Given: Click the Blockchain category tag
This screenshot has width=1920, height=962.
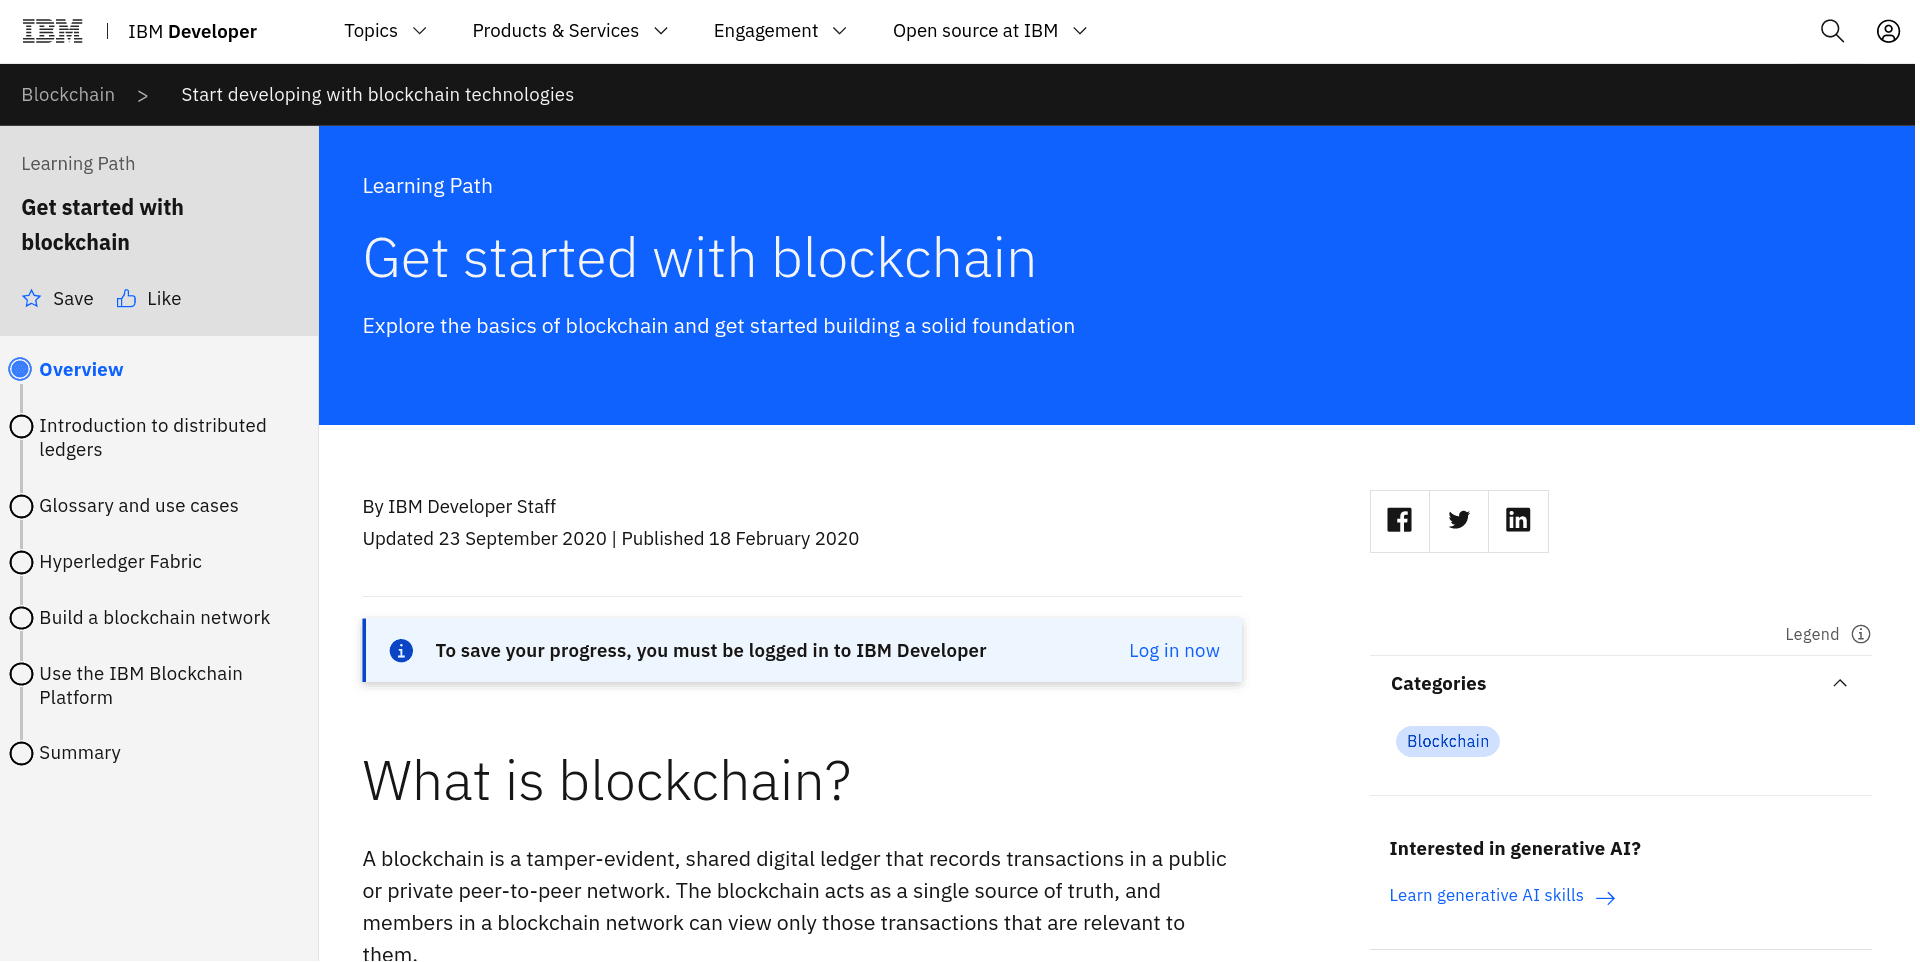Looking at the screenshot, I should (x=1447, y=742).
